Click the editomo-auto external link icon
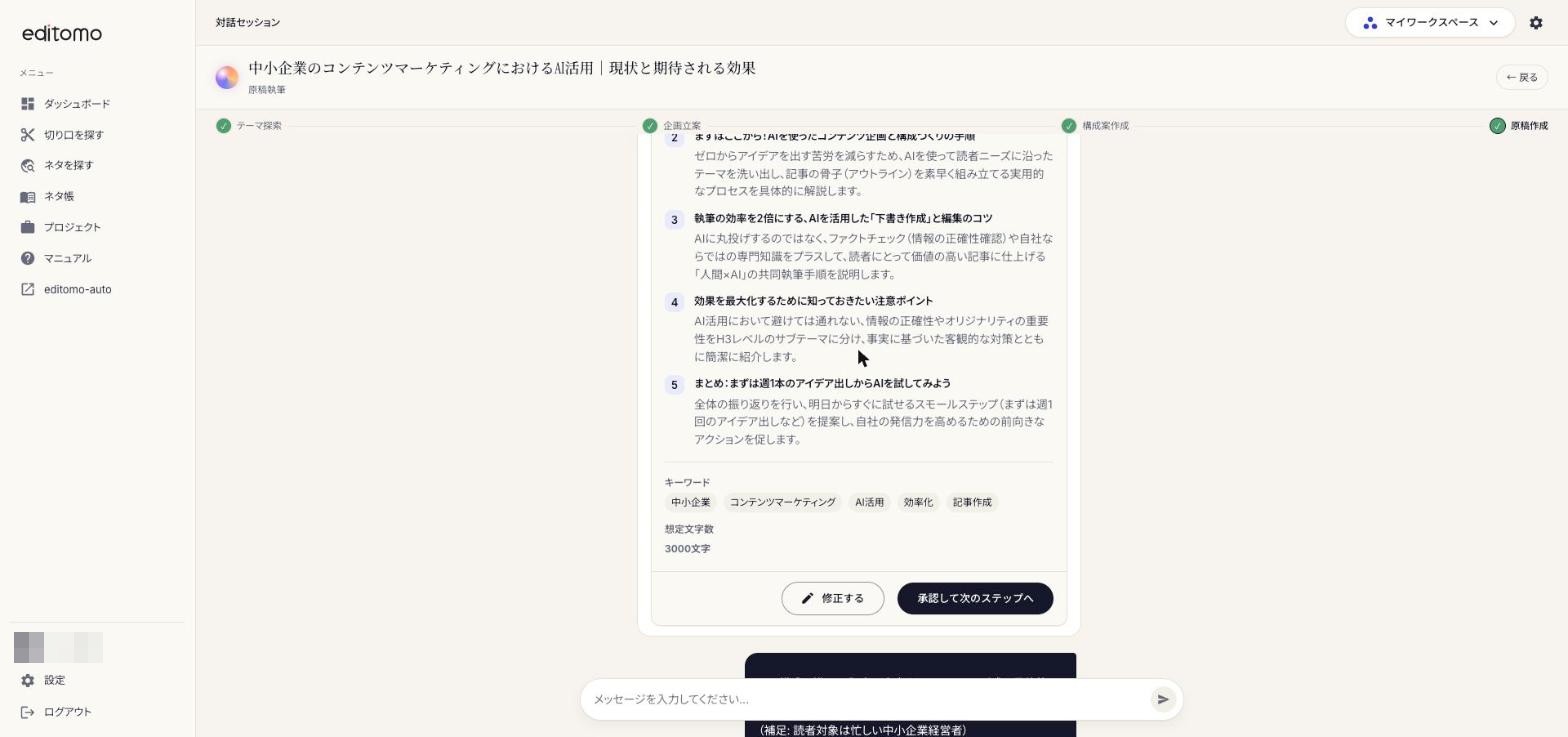This screenshot has height=737, width=1568. 27,289
